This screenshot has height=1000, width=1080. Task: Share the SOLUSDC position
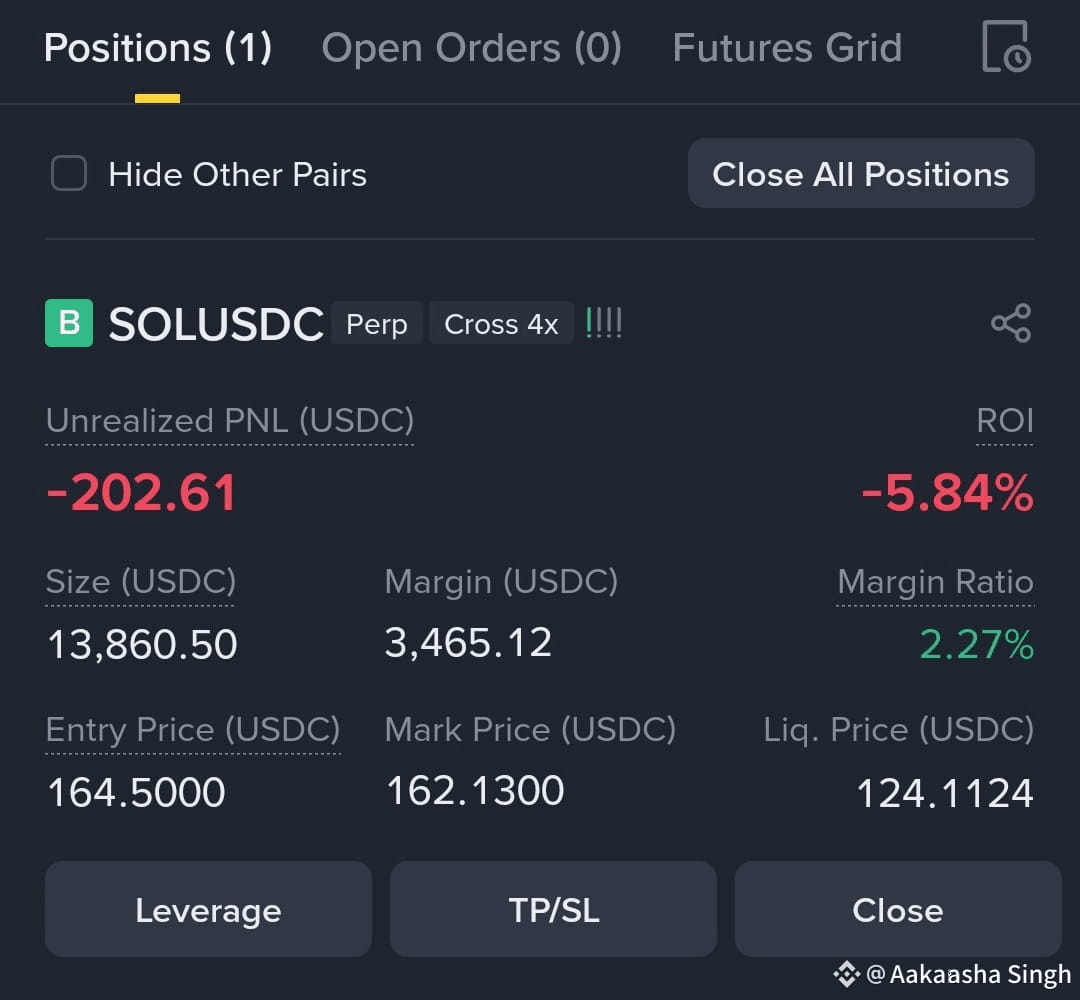click(1011, 323)
